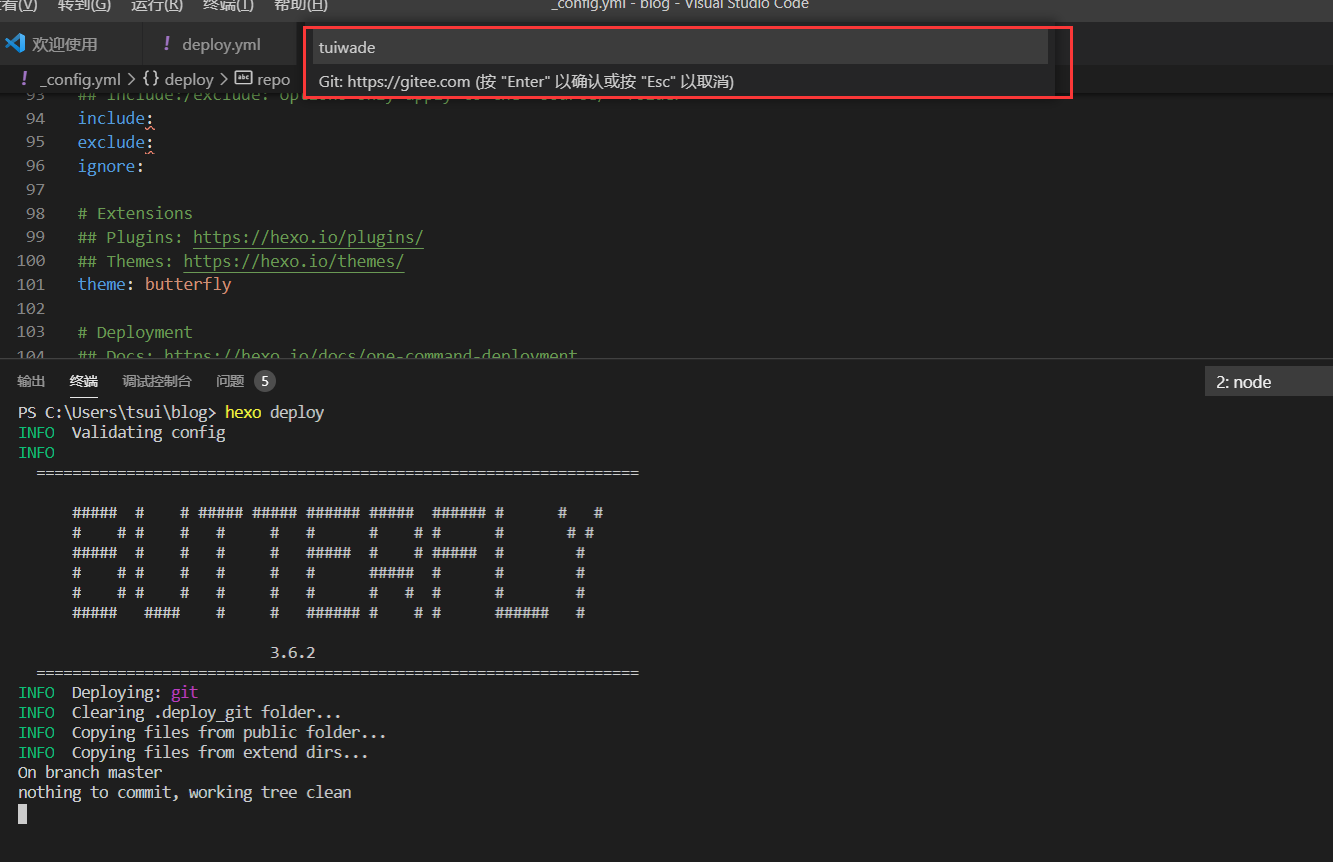Open the 帮助(H) menu
1333x862 pixels.
click(x=301, y=5)
